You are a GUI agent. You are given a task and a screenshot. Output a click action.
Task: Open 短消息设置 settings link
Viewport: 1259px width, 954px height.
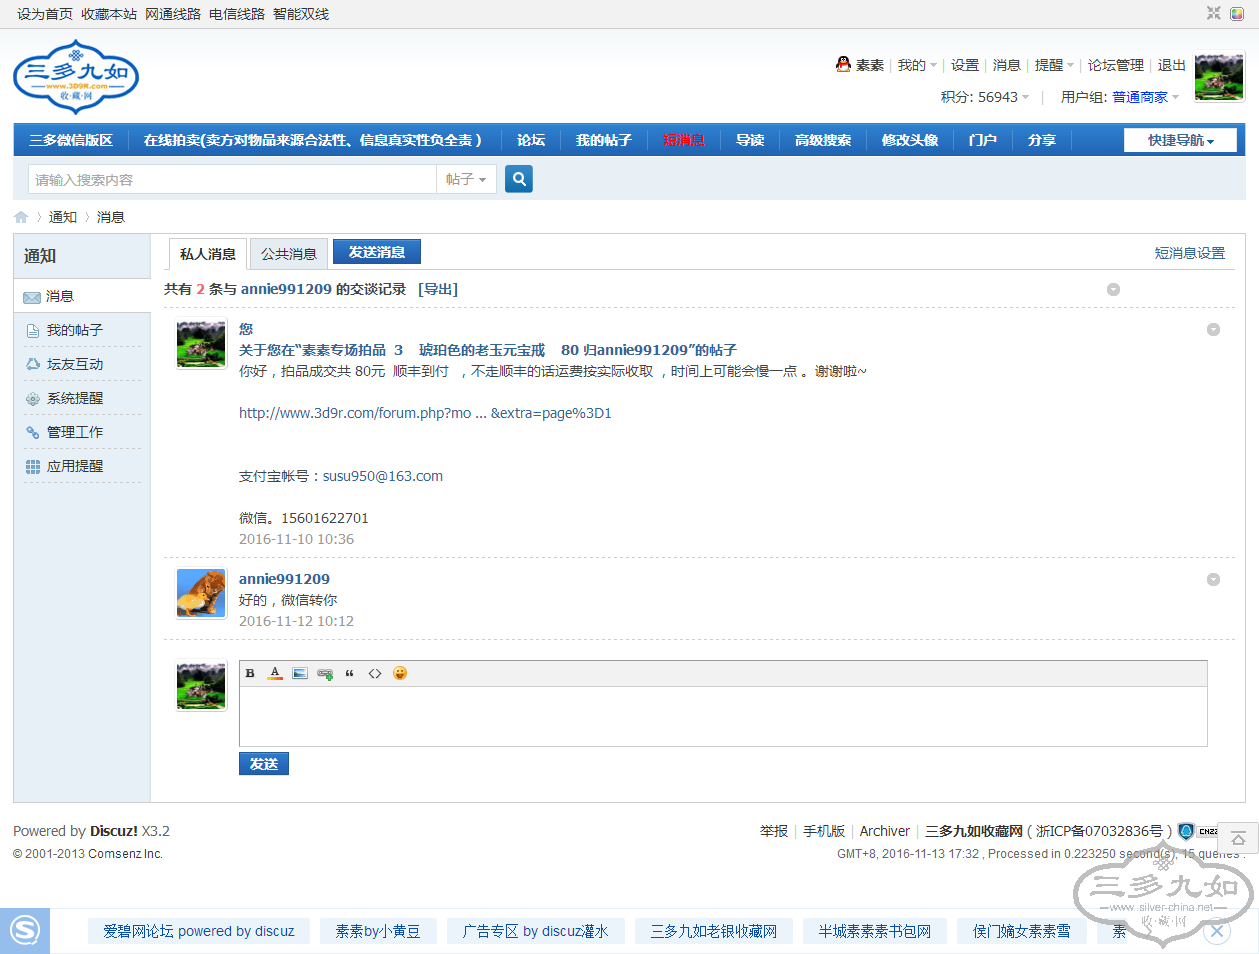1189,253
